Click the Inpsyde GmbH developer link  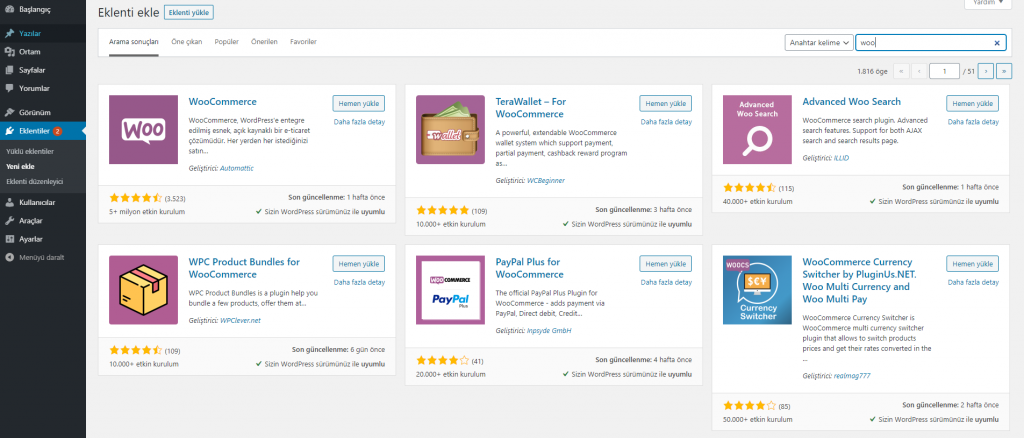pos(549,331)
